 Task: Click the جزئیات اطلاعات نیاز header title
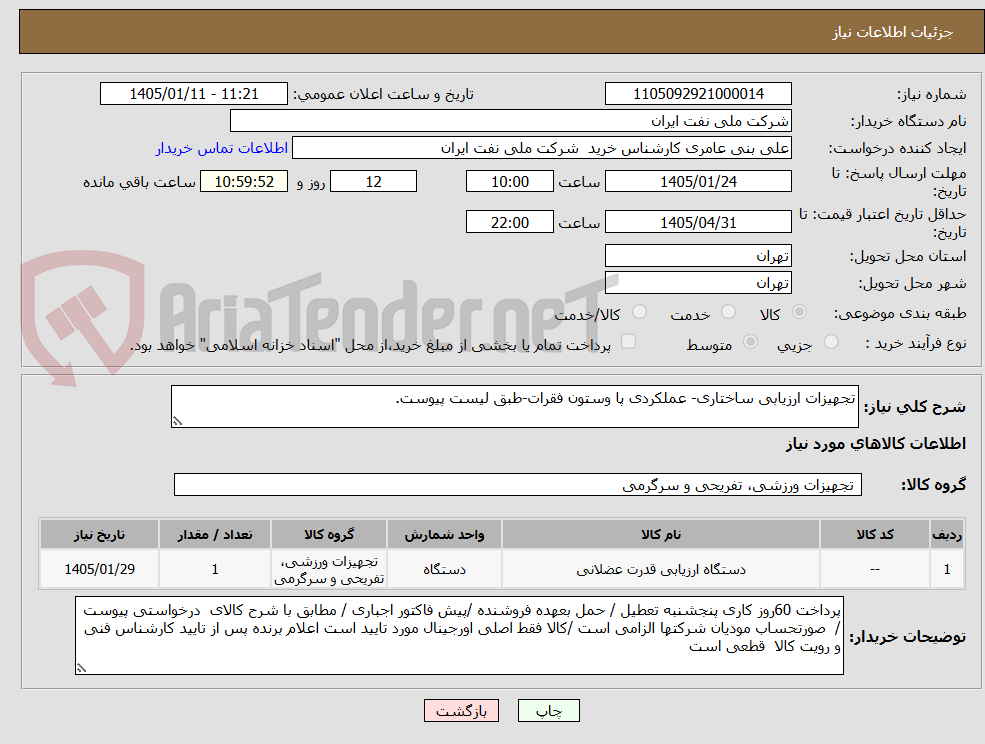pos(893,32)
